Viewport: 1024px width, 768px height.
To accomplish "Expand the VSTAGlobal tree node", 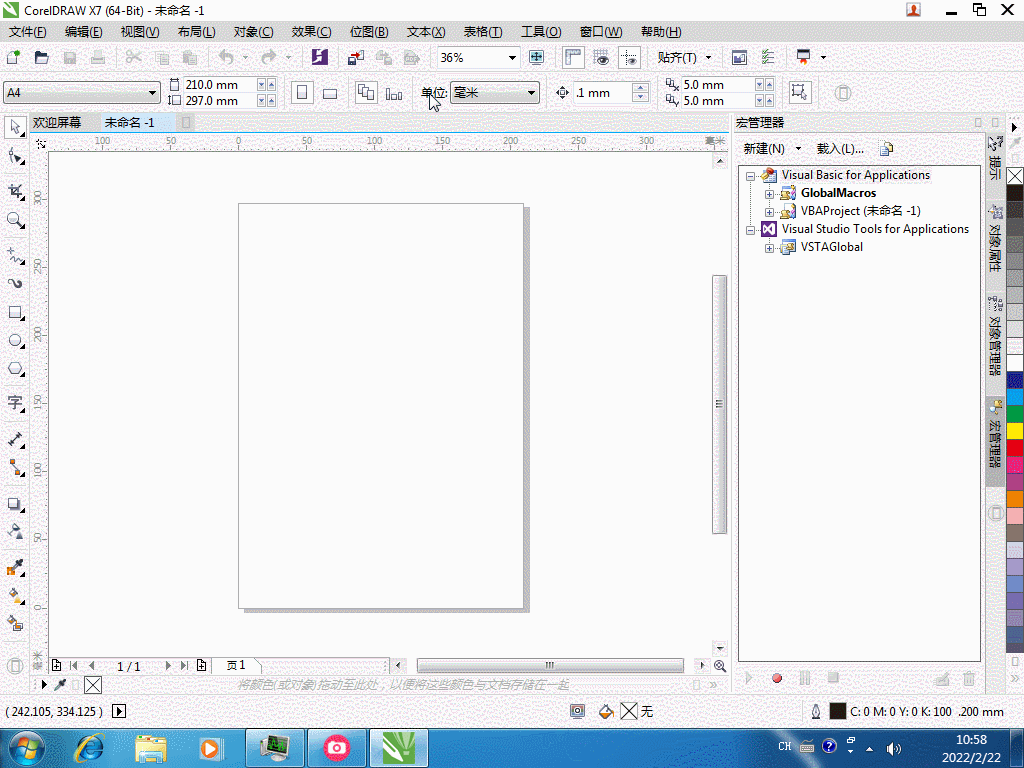I will tap(769, 248).
